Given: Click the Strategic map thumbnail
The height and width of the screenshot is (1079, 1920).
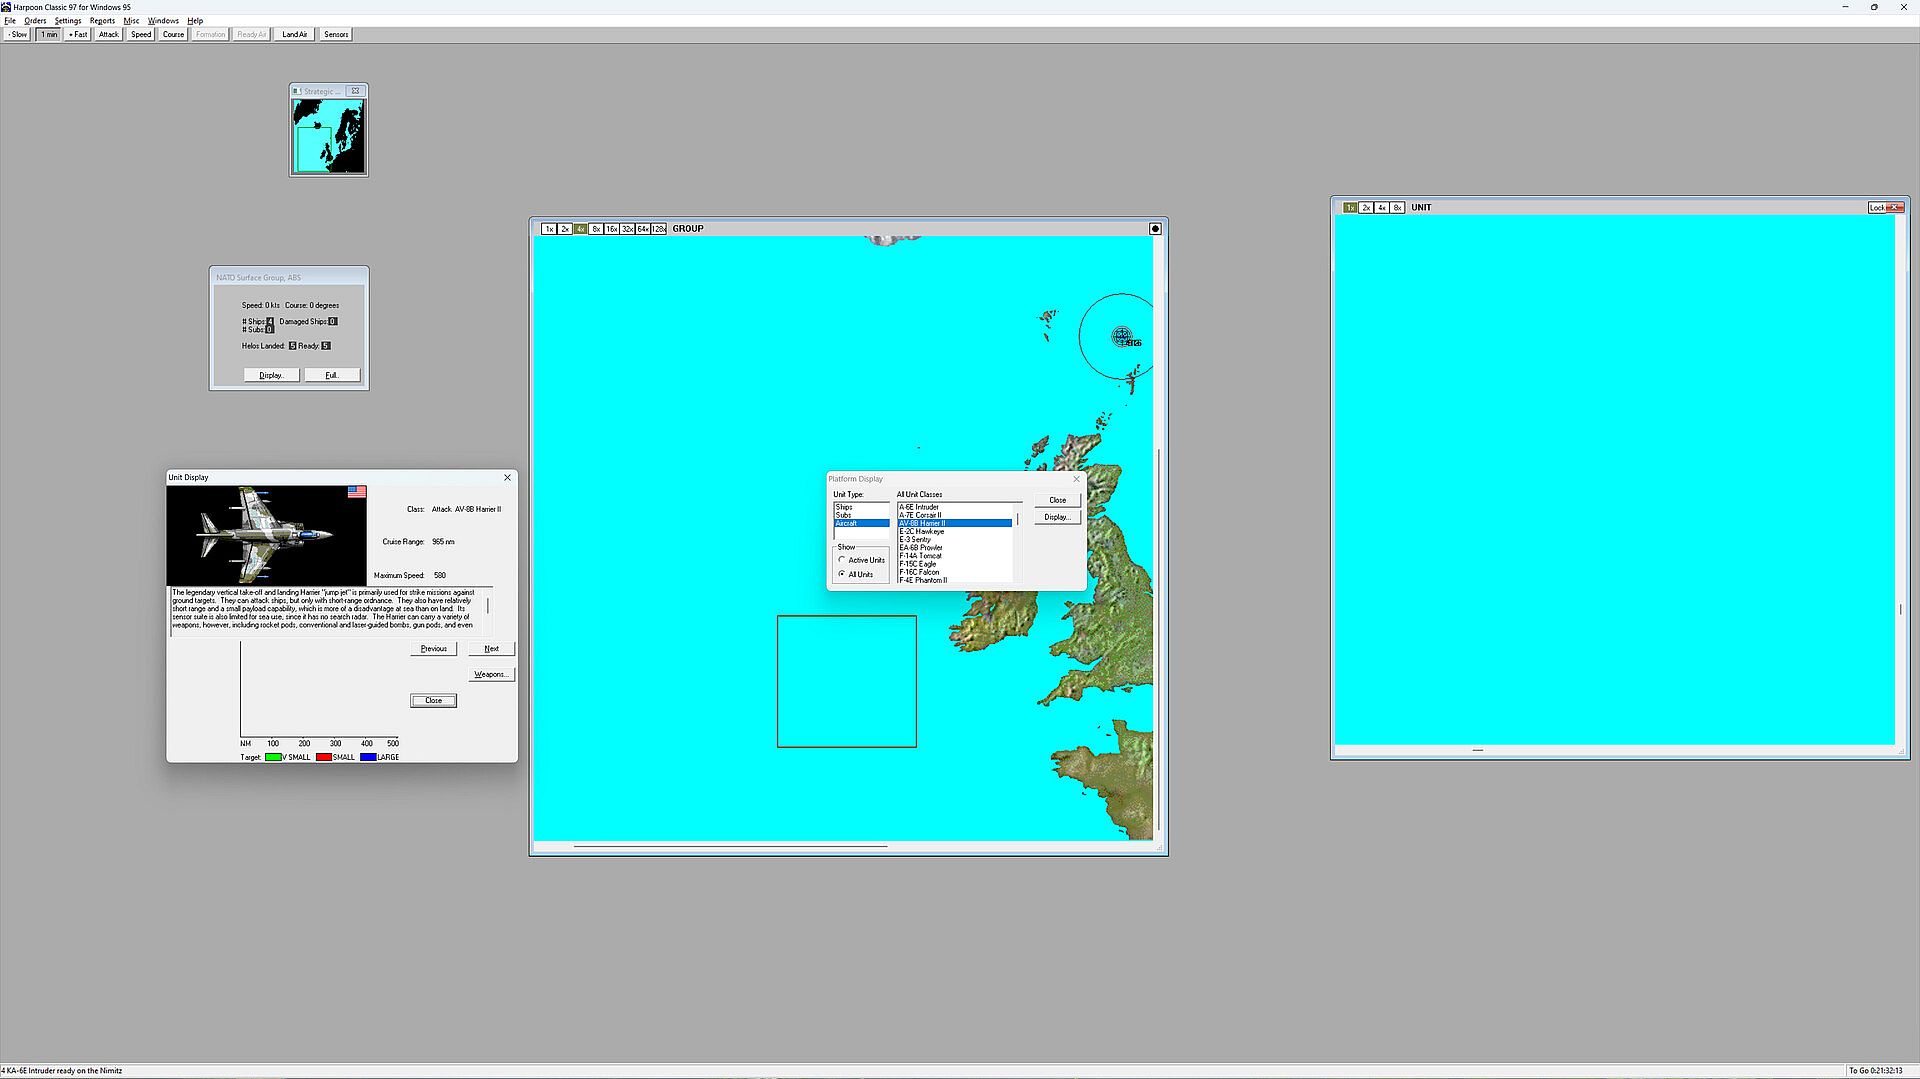Looking at the screenshot, I should (x=328, y=136).
